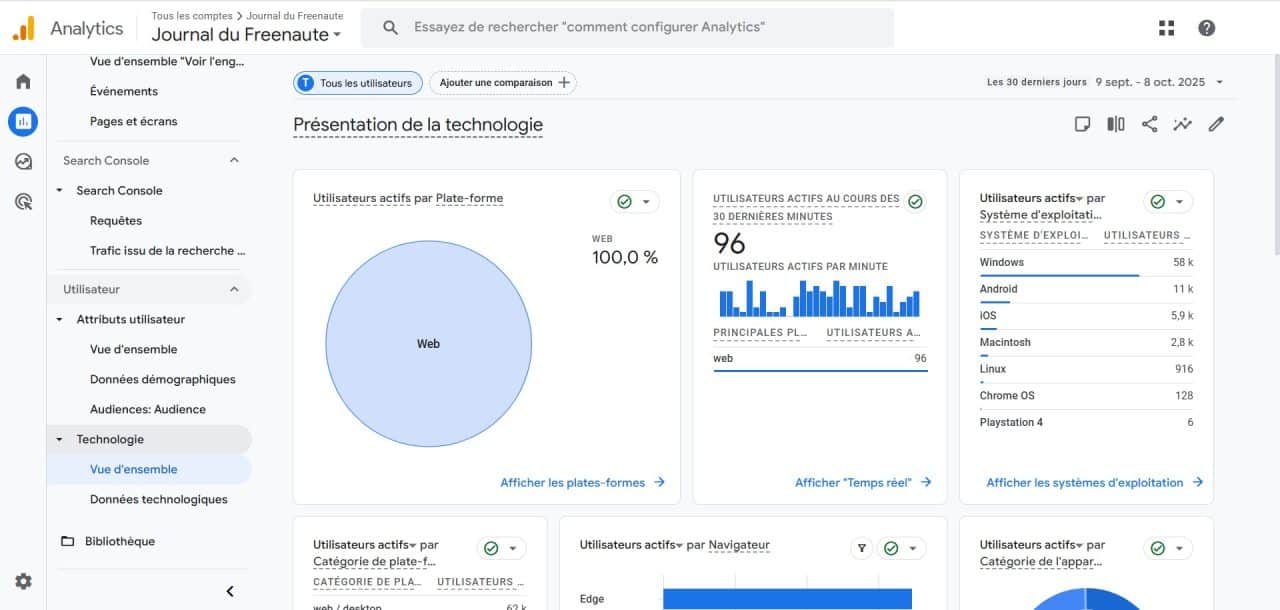This screenshot has height=610, width=1280.
Task: Open the Help question mark icon
Action: 1207,28
